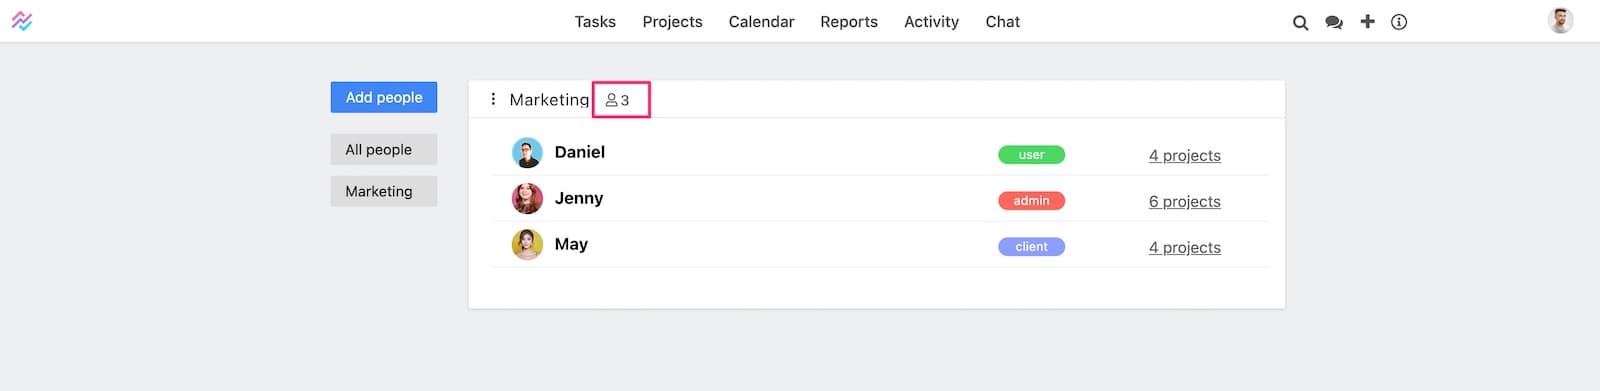This screenshot has width=1600, height=391.
Task: Open user profile avatar menu
Action: (x=1560, y=20)
